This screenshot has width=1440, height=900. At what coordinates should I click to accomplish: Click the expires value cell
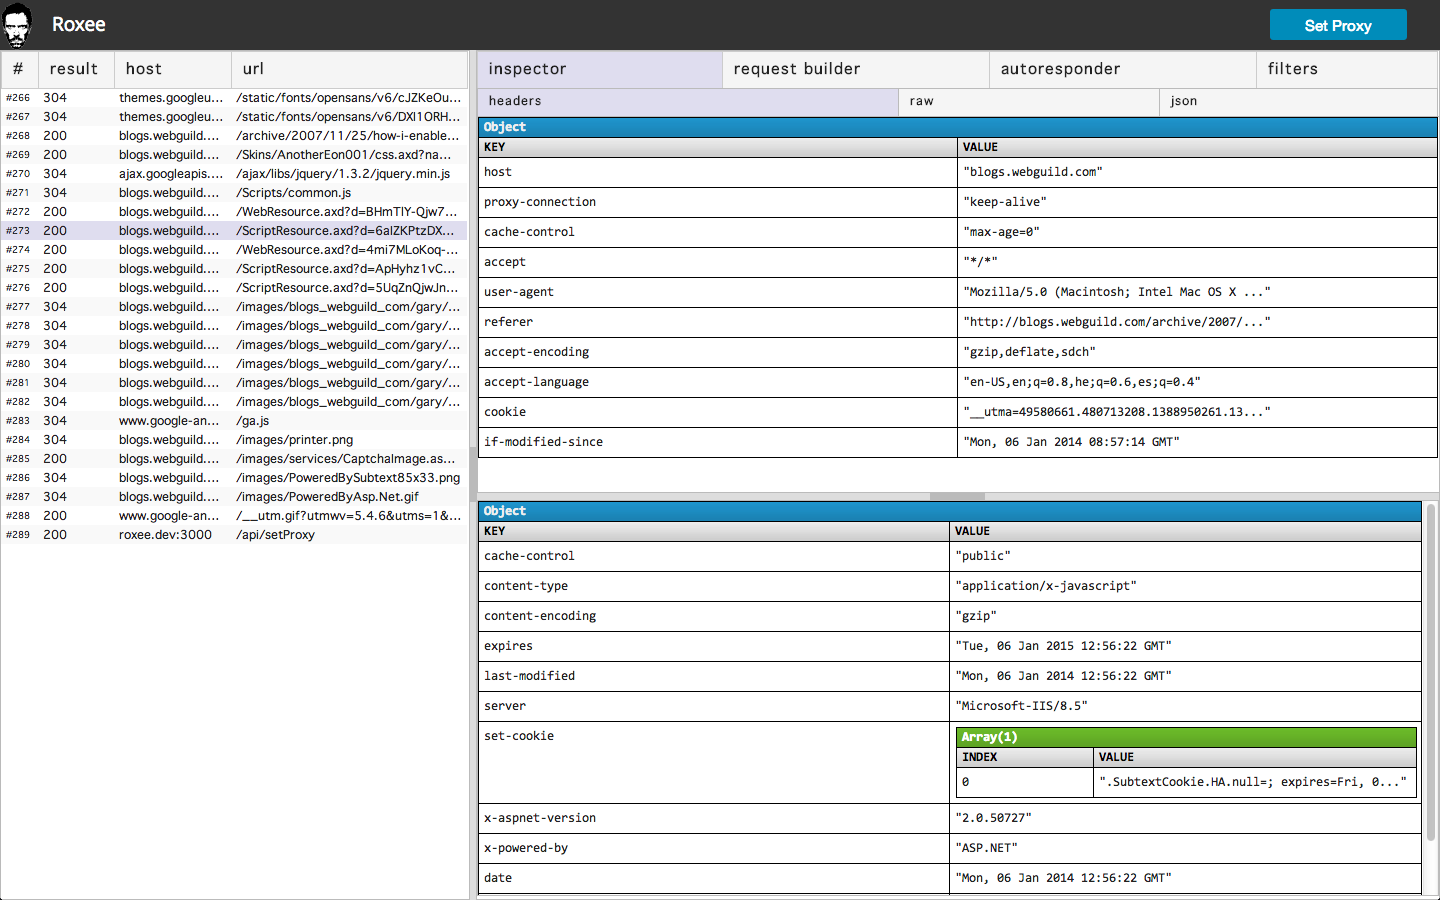pos(1185,646)
